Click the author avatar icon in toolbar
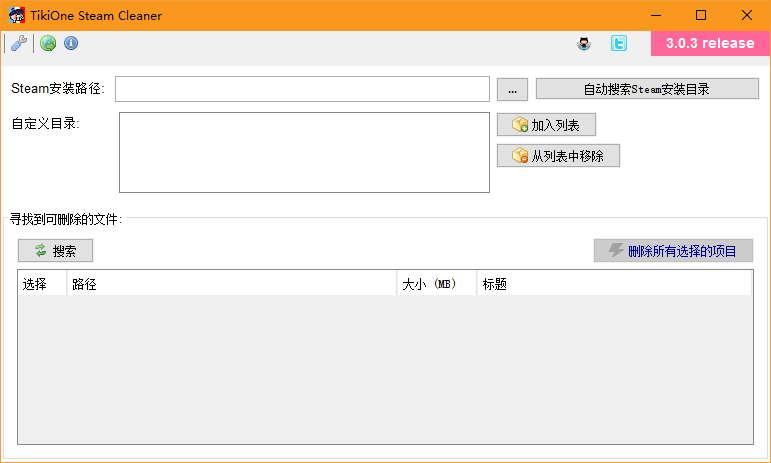The image size is (771, 463). (x=584, y=44)
